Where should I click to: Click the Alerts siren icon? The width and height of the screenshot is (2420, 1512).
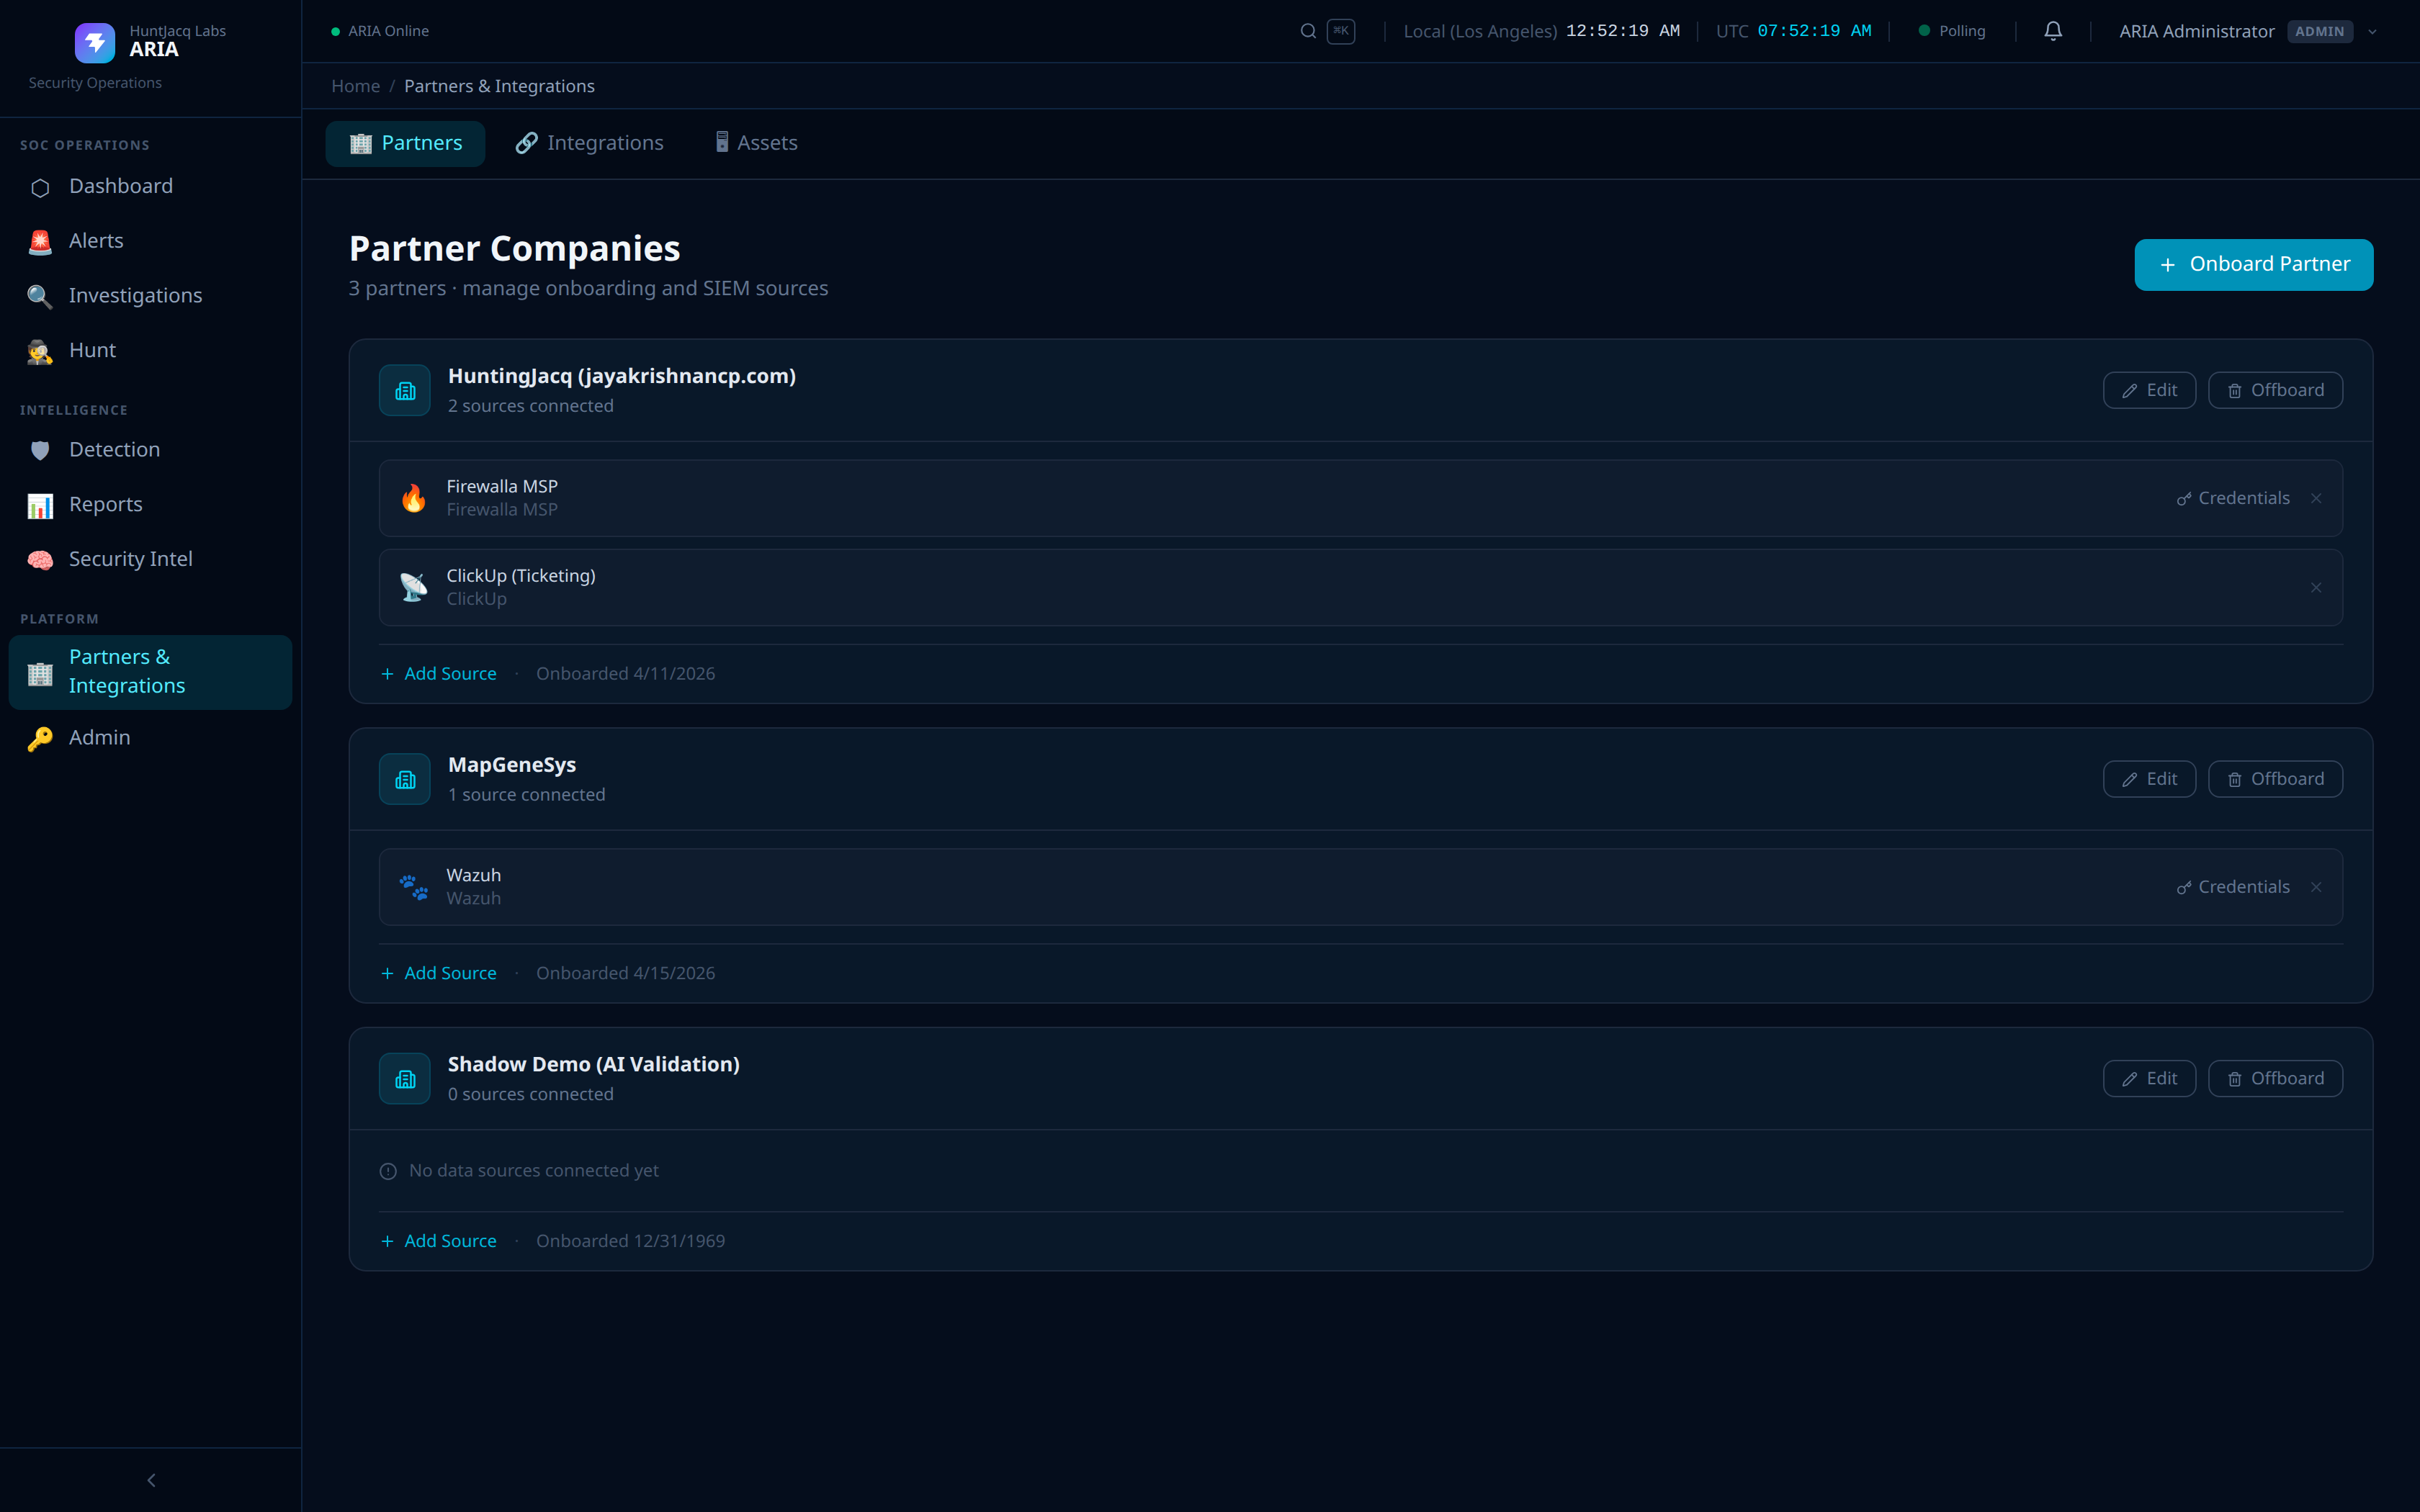(40, 242)
